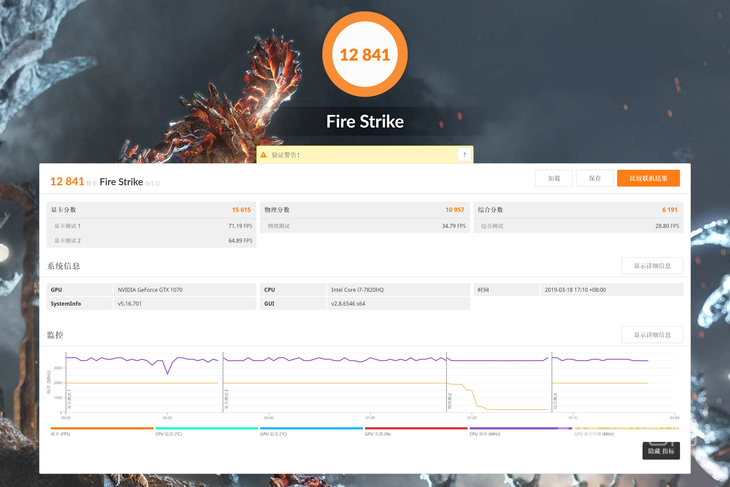730x487 pixels.
Task: Click the 12 841 score in panel header
Action: 67,182
